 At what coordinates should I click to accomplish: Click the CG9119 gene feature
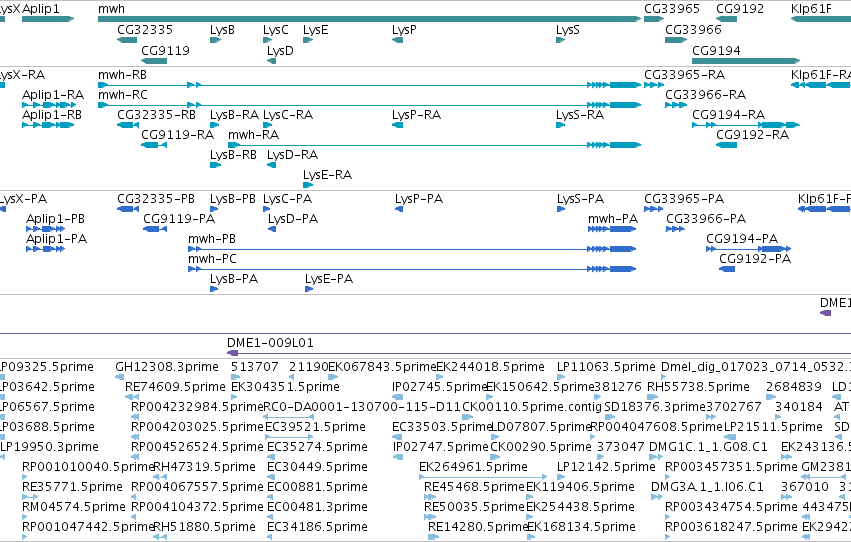point(154,61)
